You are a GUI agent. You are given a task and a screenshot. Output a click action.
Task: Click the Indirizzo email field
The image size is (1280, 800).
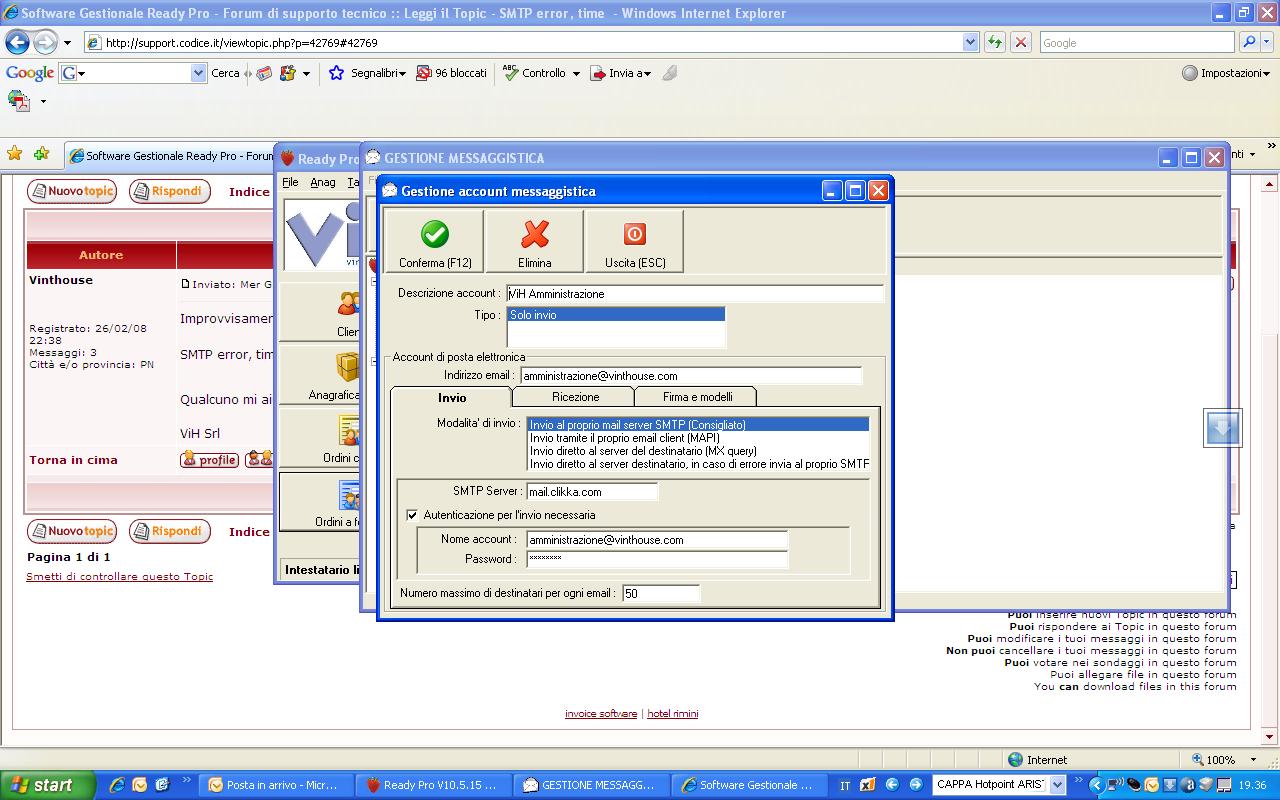[x=691, y=376]
